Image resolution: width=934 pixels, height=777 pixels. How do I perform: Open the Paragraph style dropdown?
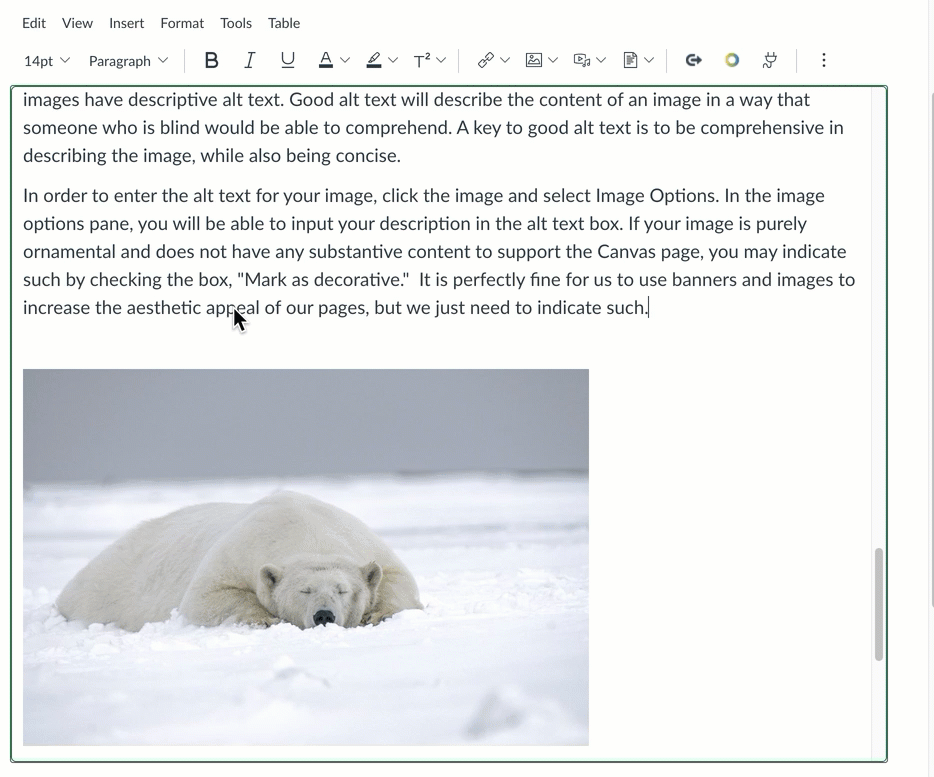(x=128, y=60)
